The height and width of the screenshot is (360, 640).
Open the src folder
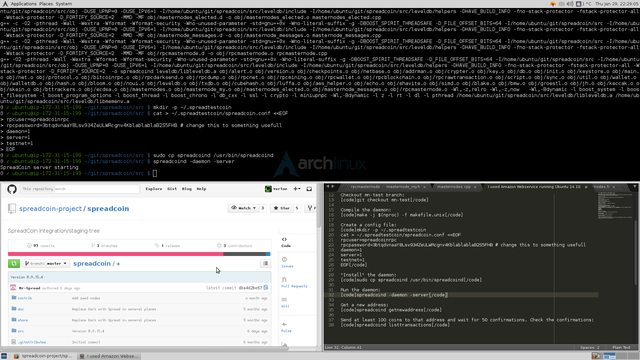pyautogui.click(x=21, y=331)
